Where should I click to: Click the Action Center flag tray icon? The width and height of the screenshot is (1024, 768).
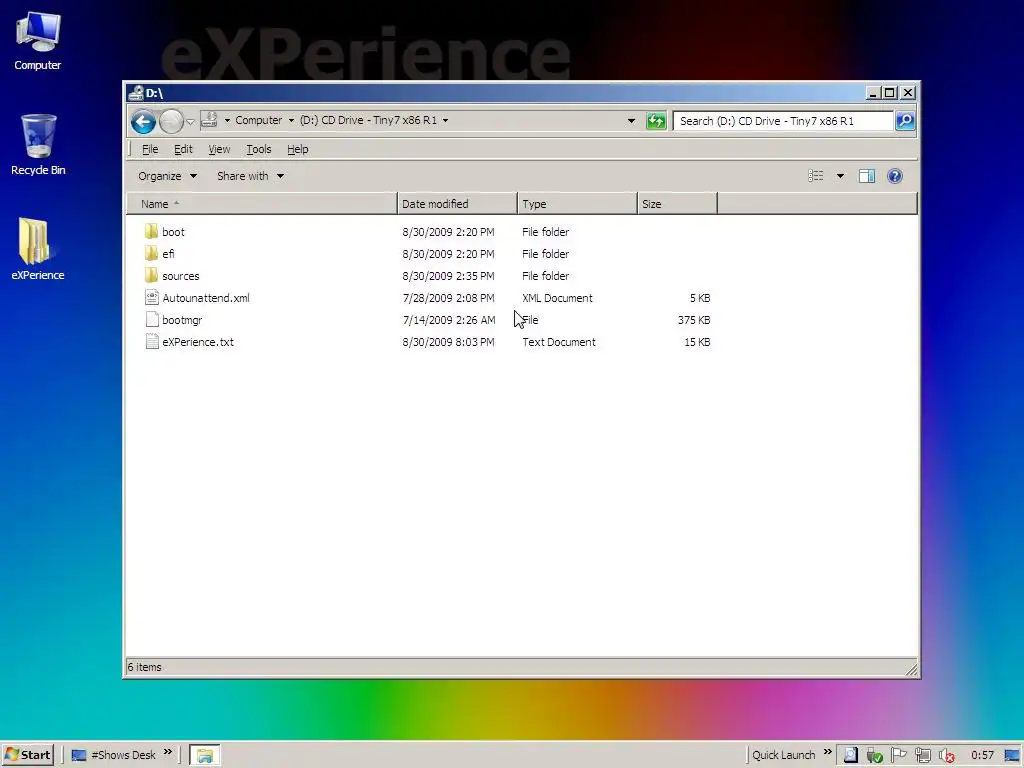(899, 755)
